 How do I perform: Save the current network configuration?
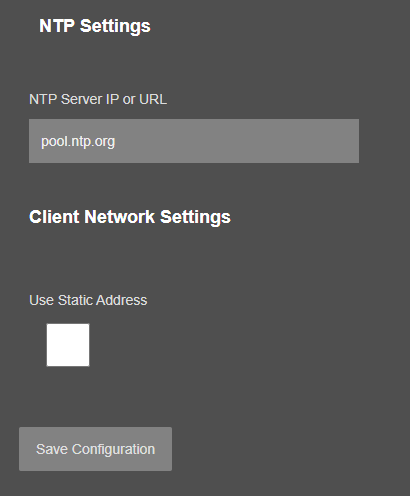95,449
